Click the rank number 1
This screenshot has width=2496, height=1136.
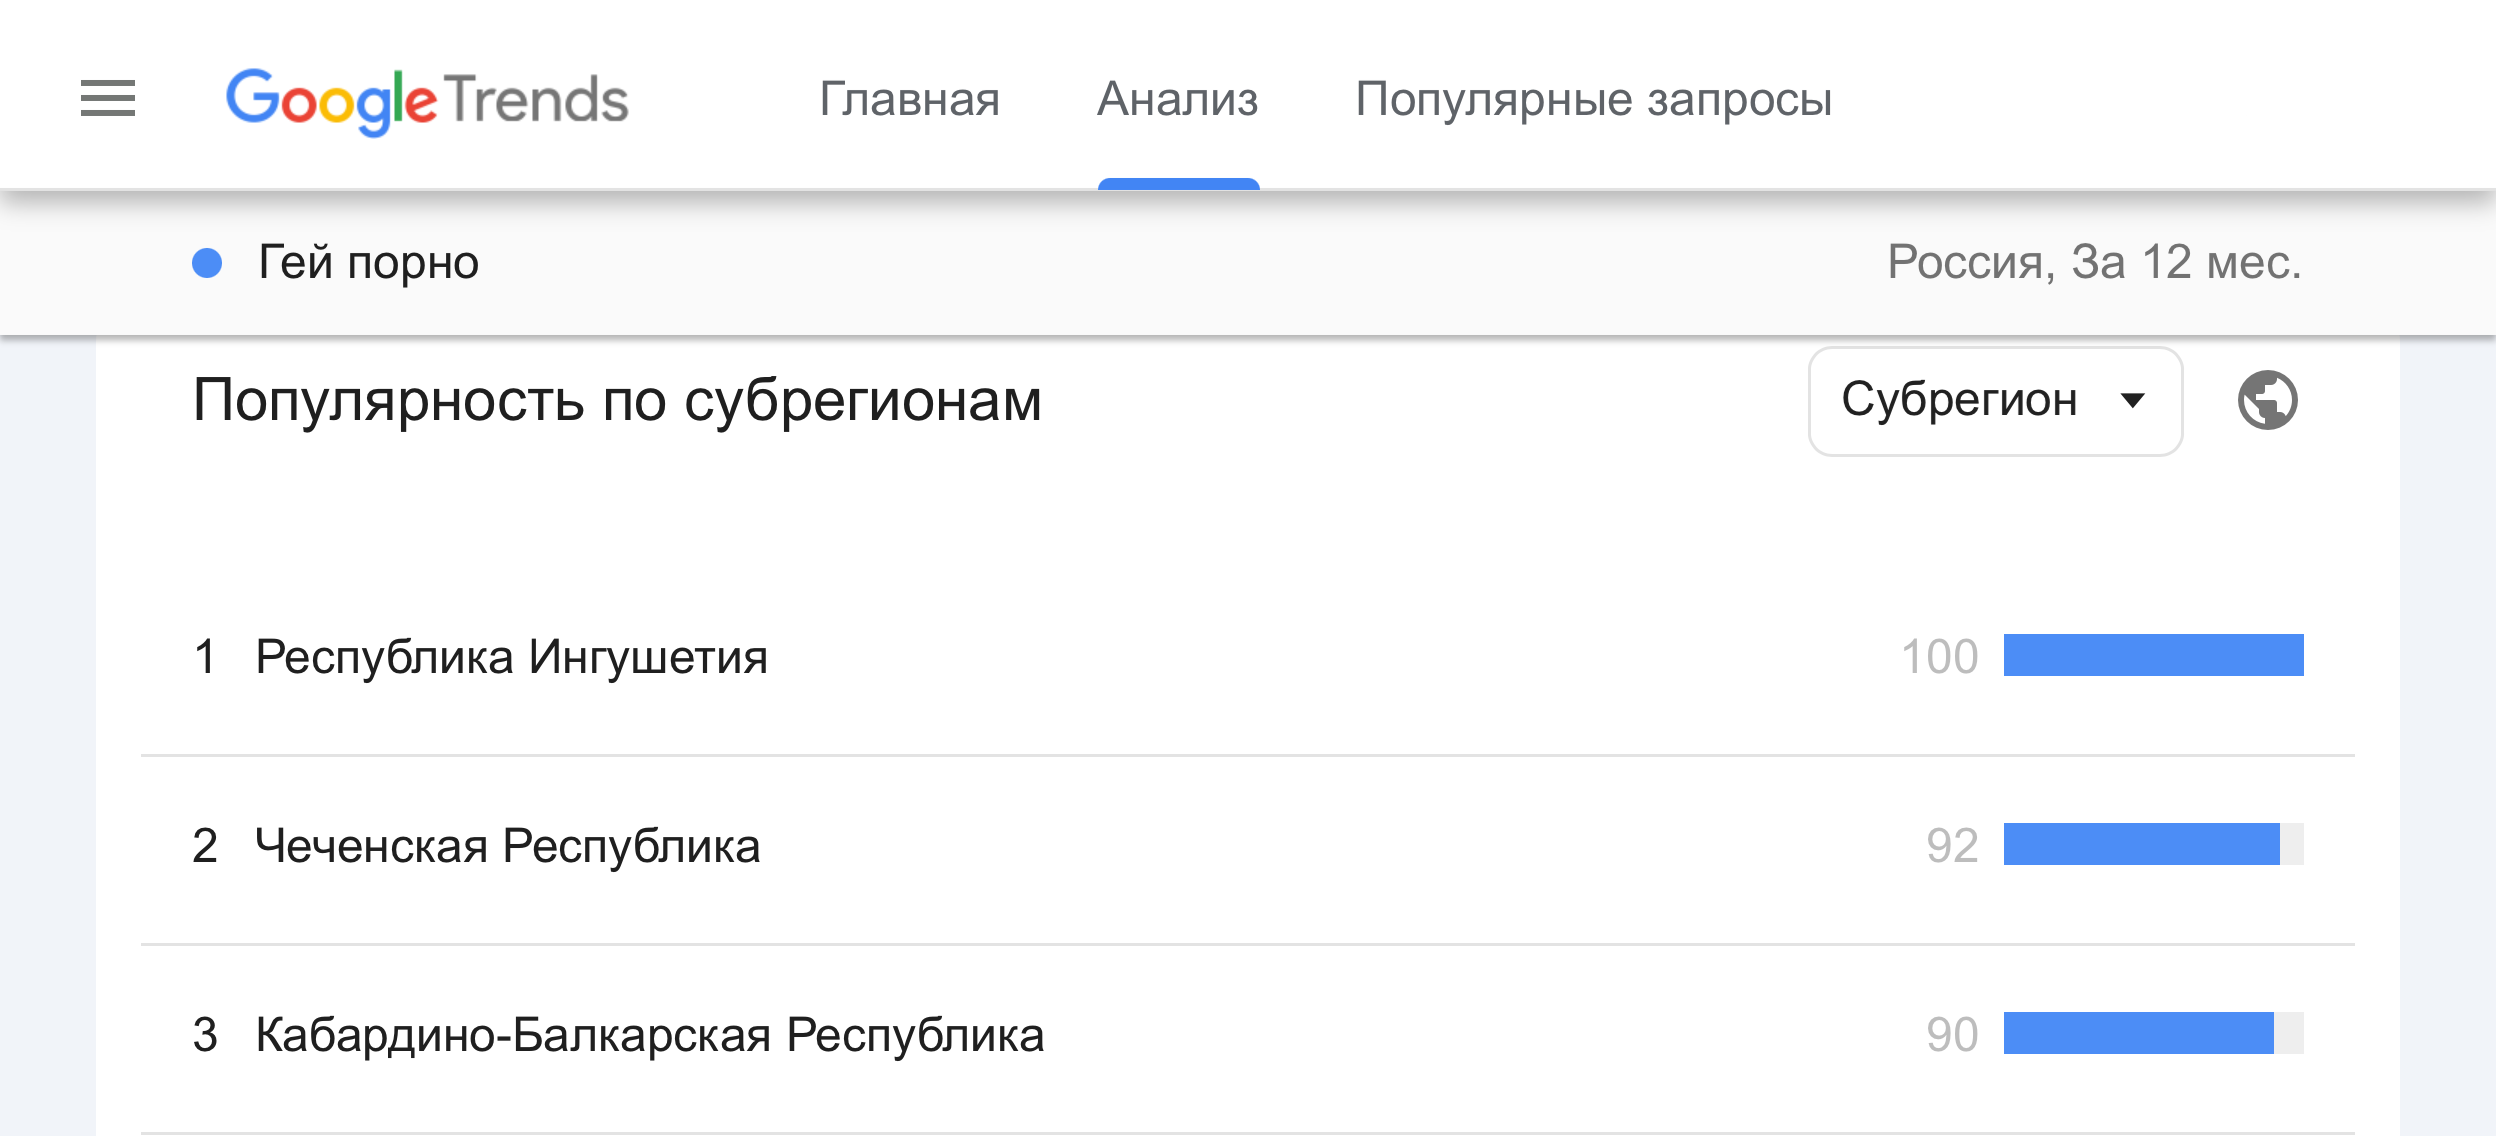pyautogui.click(x=205, y=657)
